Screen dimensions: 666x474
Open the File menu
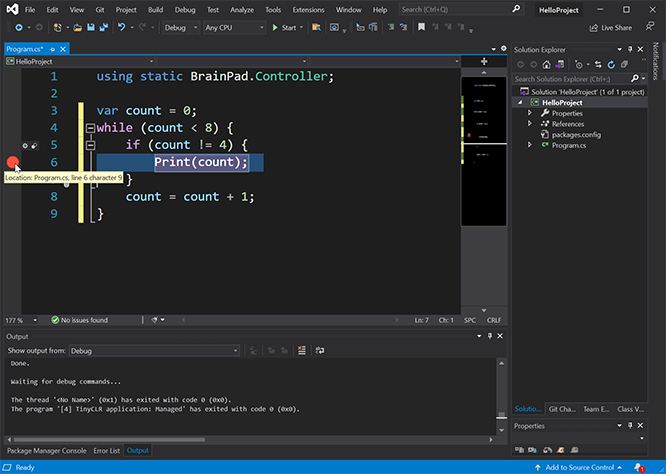pyautogui.click(x=30, y=10)
